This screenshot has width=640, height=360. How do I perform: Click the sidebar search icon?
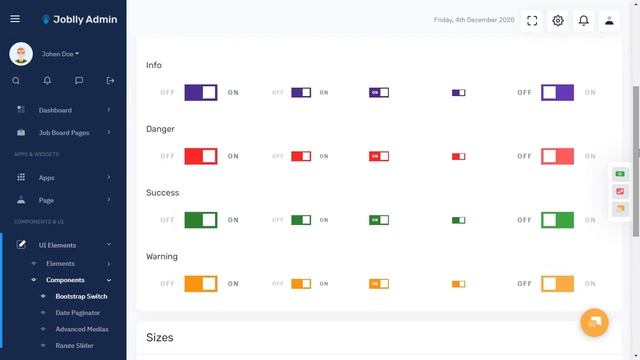pyautogui.click(x=16, y=81)
